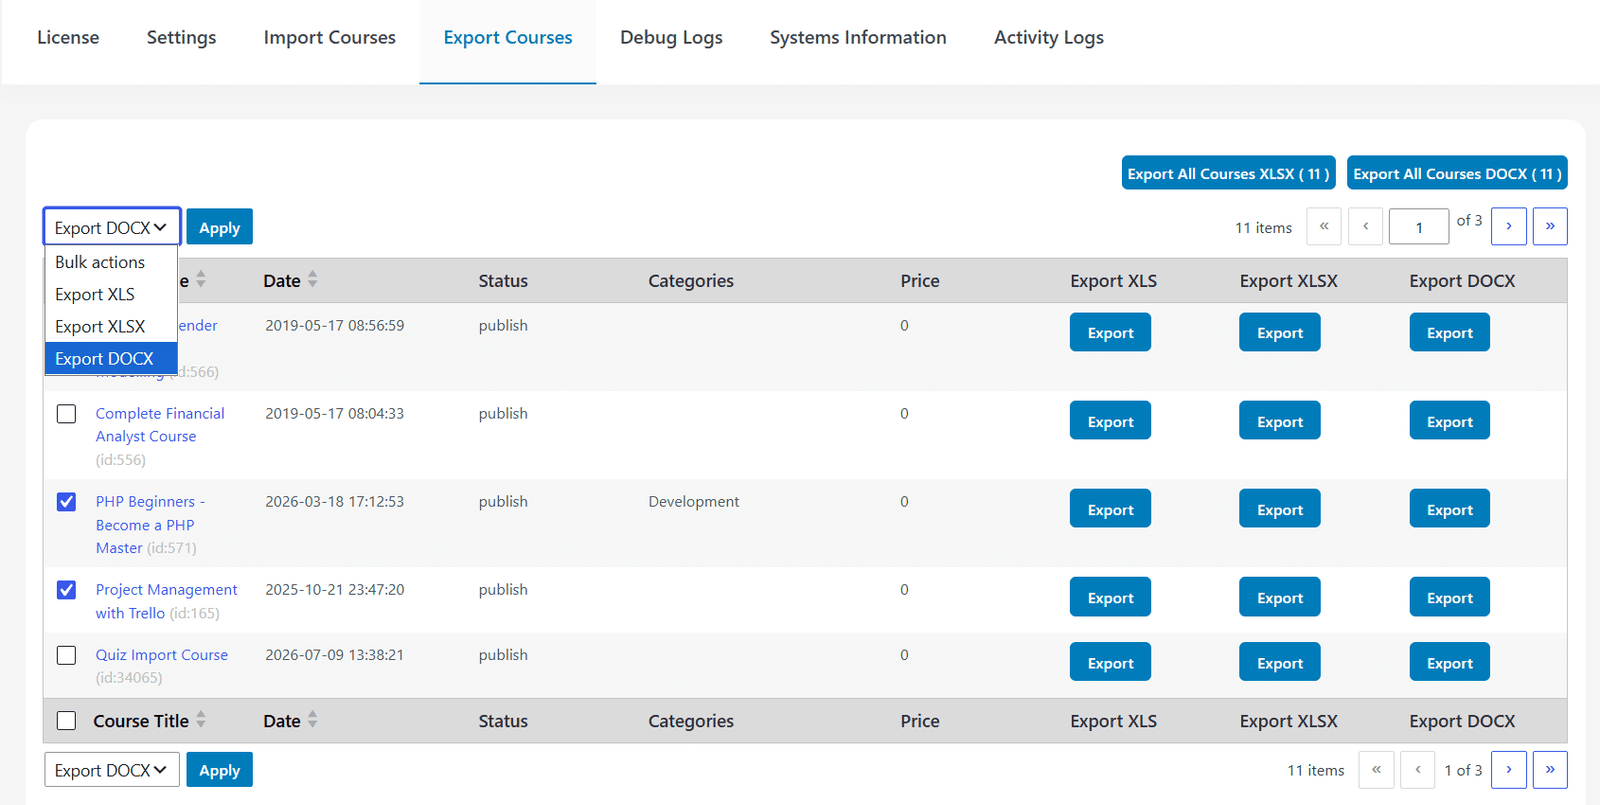Image resolution: width=1600 pixels, height=805 pixels.
Task: Open Activity Logs tab
Action: pos(1048,37)
